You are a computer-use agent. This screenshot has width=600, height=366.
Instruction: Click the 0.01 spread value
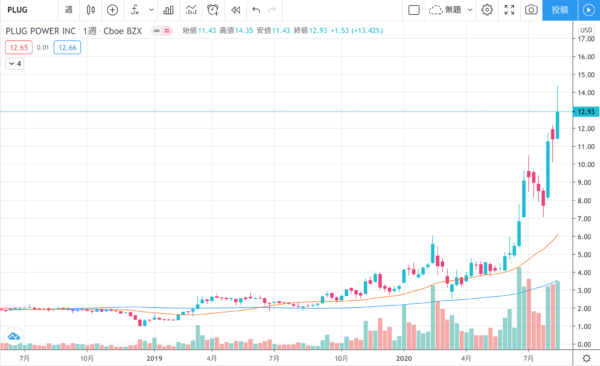tap(43, 47)
